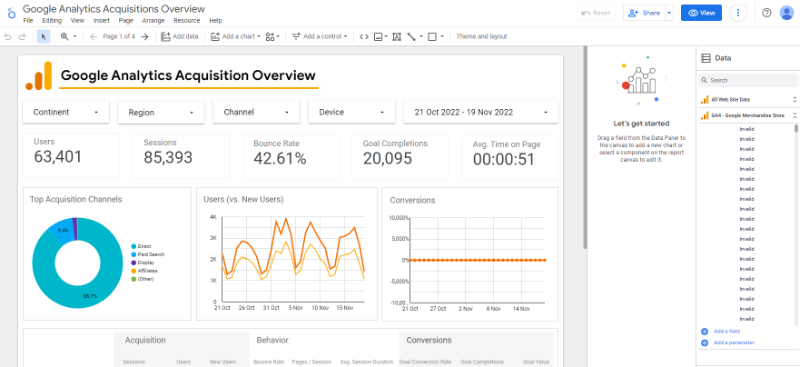Image resolution: width=800 pixels, height=367 pixels.
Task: Open the help question mark icon
Action: point(766,13)
